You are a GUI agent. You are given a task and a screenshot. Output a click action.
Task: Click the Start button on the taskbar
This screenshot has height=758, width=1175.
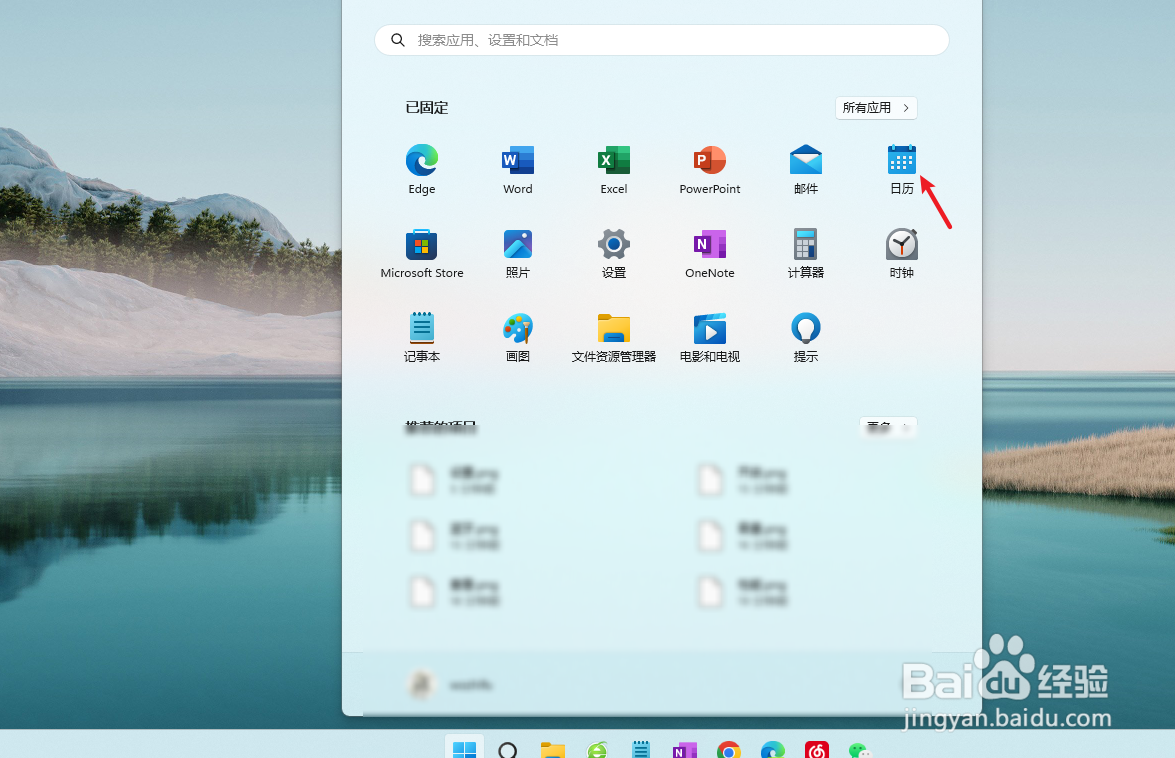coord(465,749)
